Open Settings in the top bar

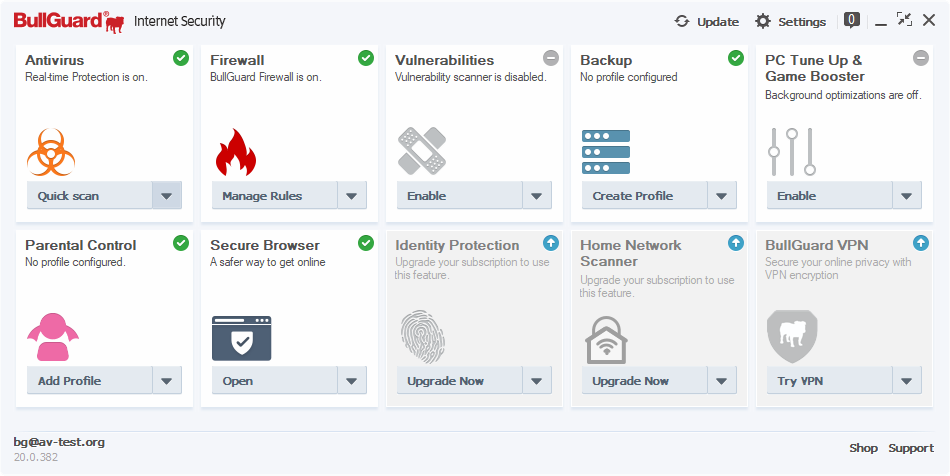point(790,21)
